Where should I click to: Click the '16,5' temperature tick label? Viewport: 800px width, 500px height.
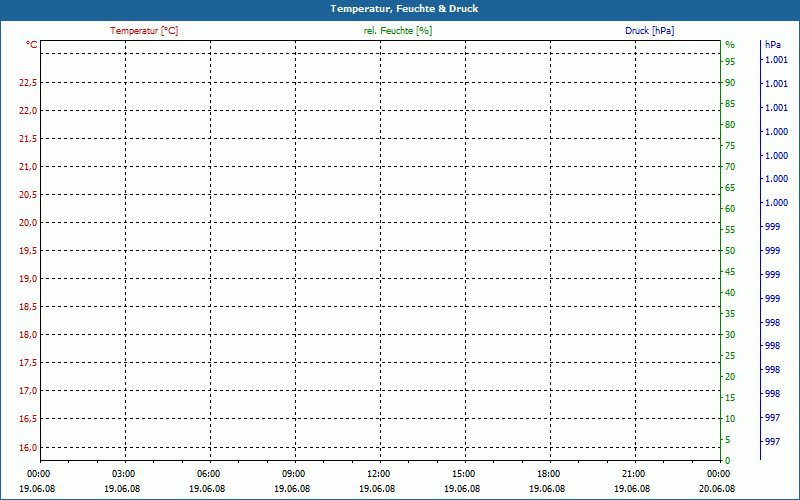coord(28,419)
